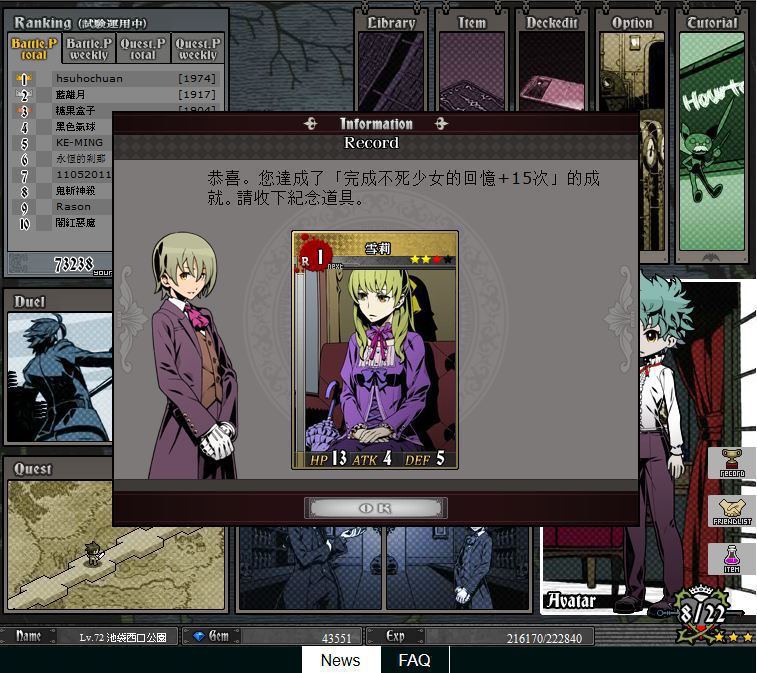Click the blue Gem diamond icon
The image size is (757, 673).
click(199, 636)
